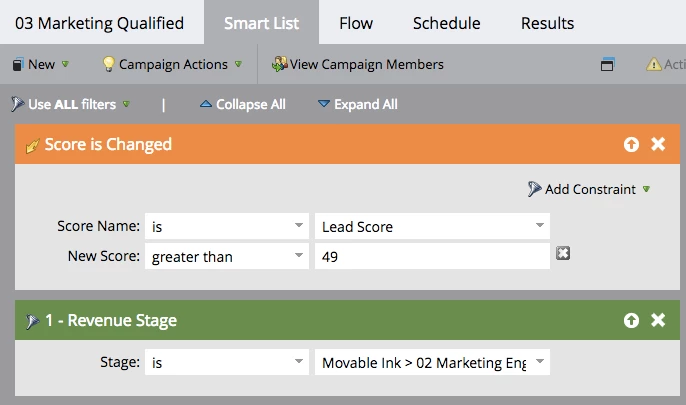Click the Collapse All triangle icon
This screenshot has width=686, height=405.
coord(206,104)
